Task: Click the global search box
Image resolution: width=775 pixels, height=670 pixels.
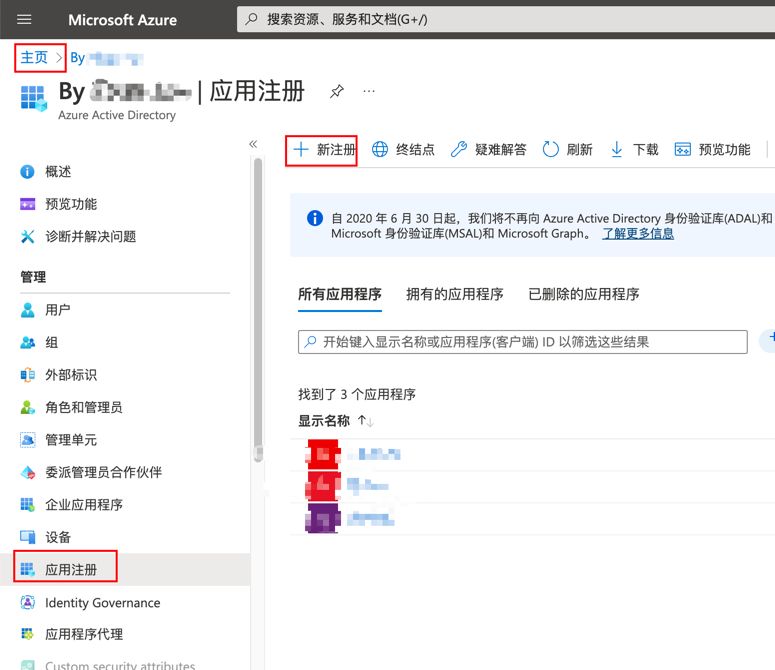Action: tap(500, 19)
